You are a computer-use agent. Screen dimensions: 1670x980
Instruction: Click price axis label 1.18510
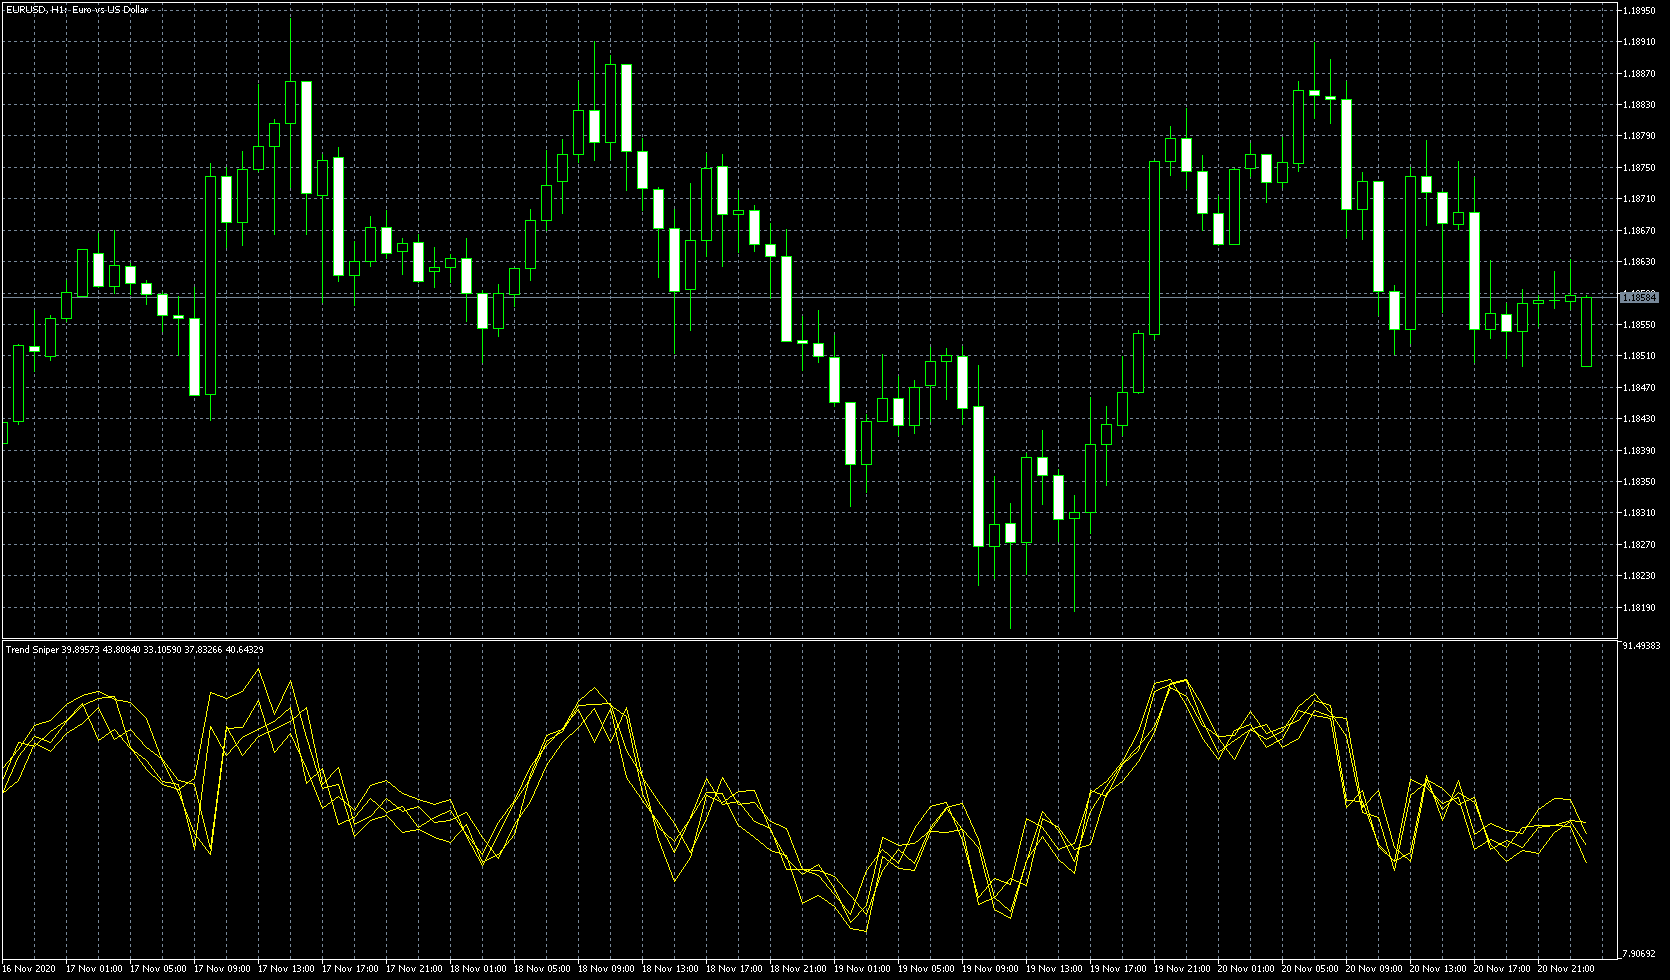coord(1640,356)
